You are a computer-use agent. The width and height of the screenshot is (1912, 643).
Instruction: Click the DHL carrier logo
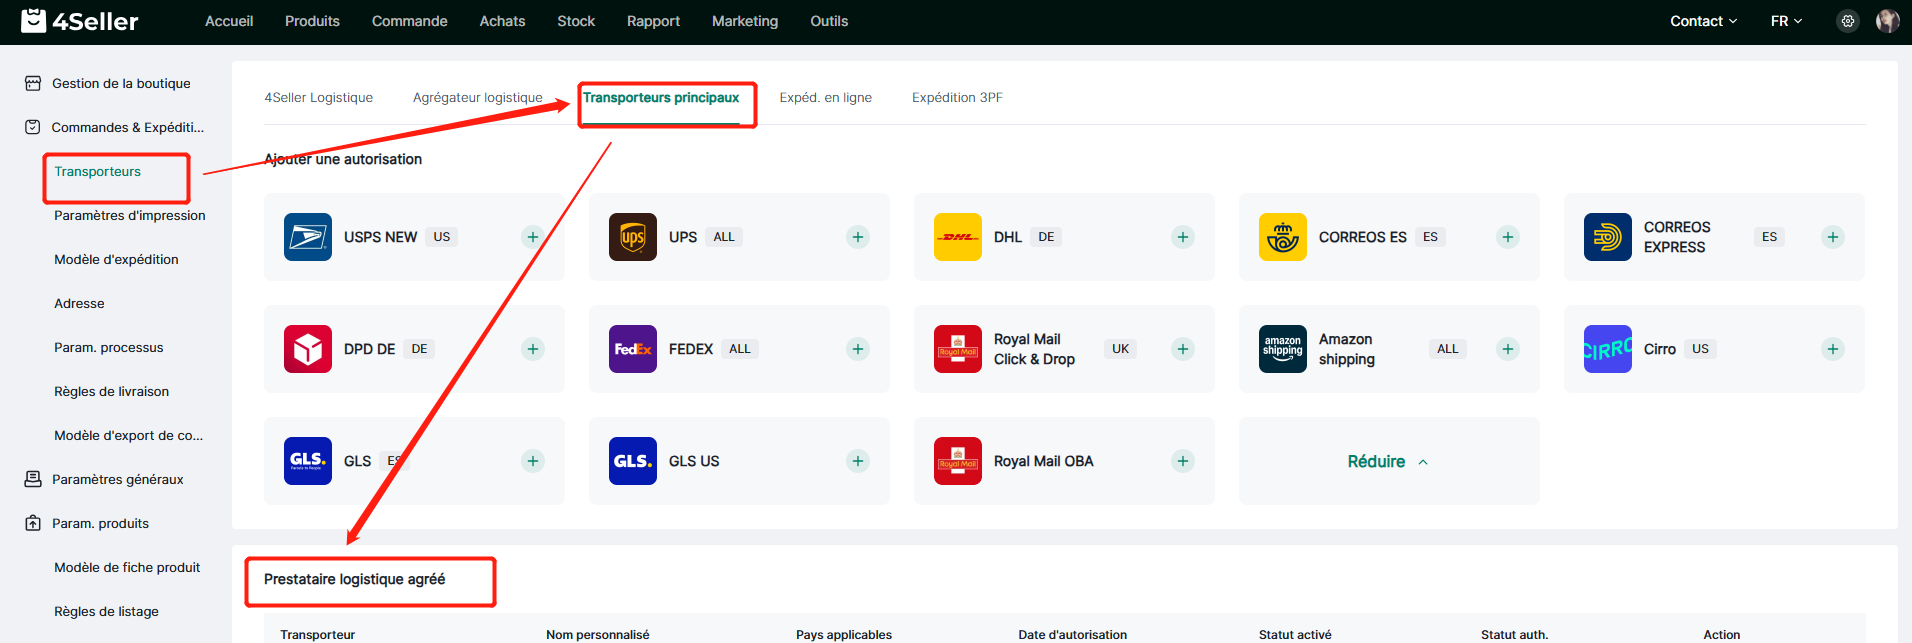(x=957, y=237)
